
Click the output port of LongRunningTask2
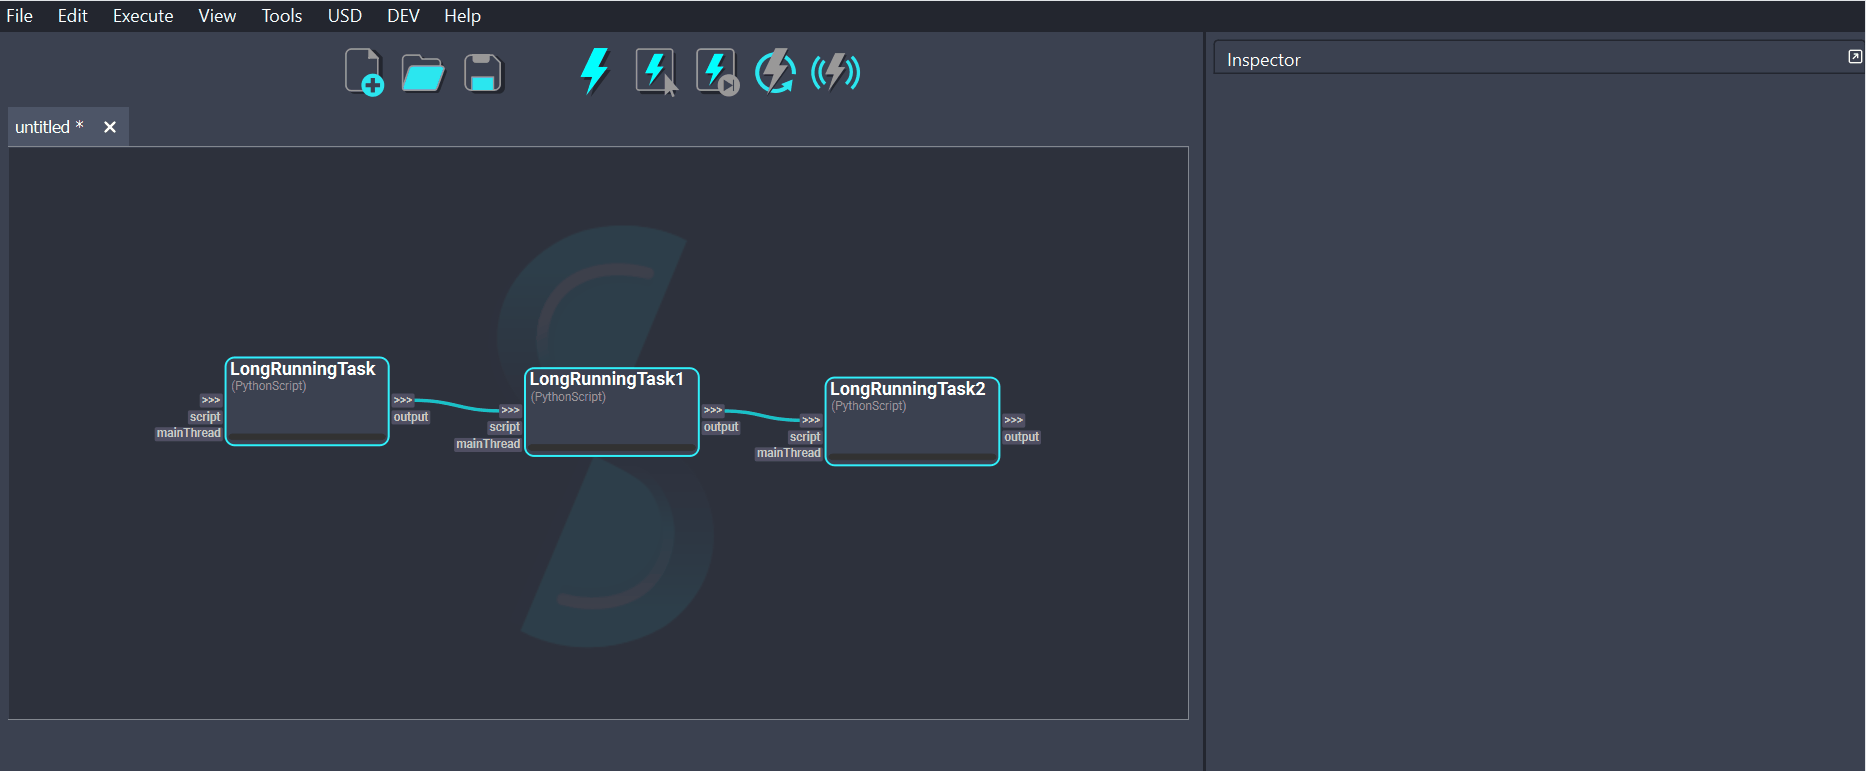click(1021, 437)
